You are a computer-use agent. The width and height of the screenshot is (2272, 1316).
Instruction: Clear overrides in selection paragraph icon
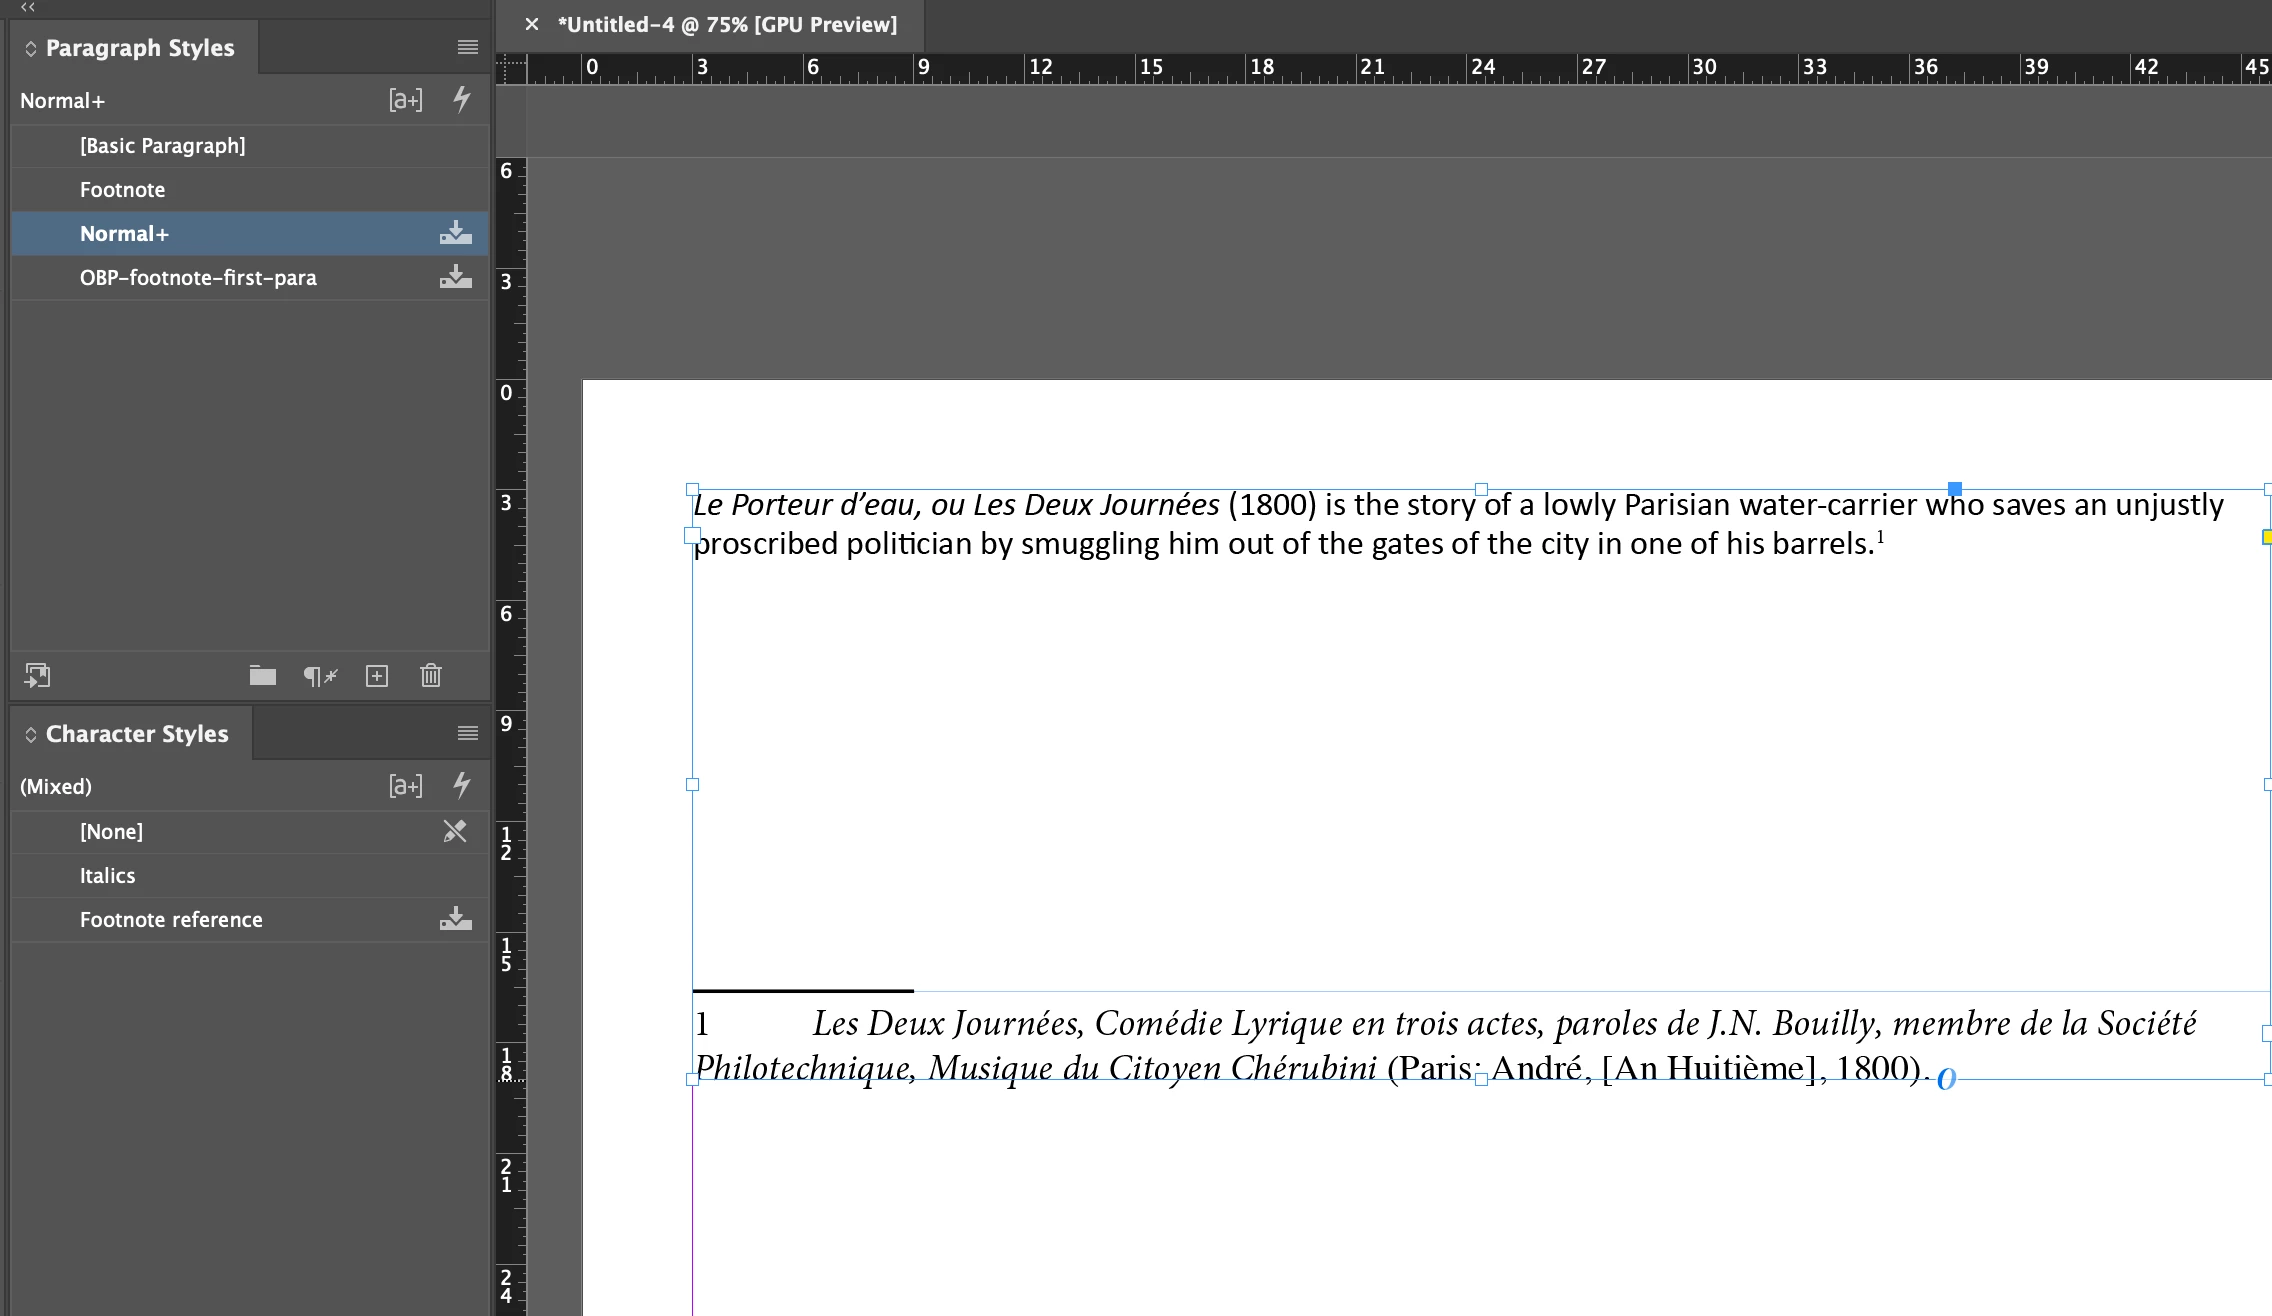(320, 676)
